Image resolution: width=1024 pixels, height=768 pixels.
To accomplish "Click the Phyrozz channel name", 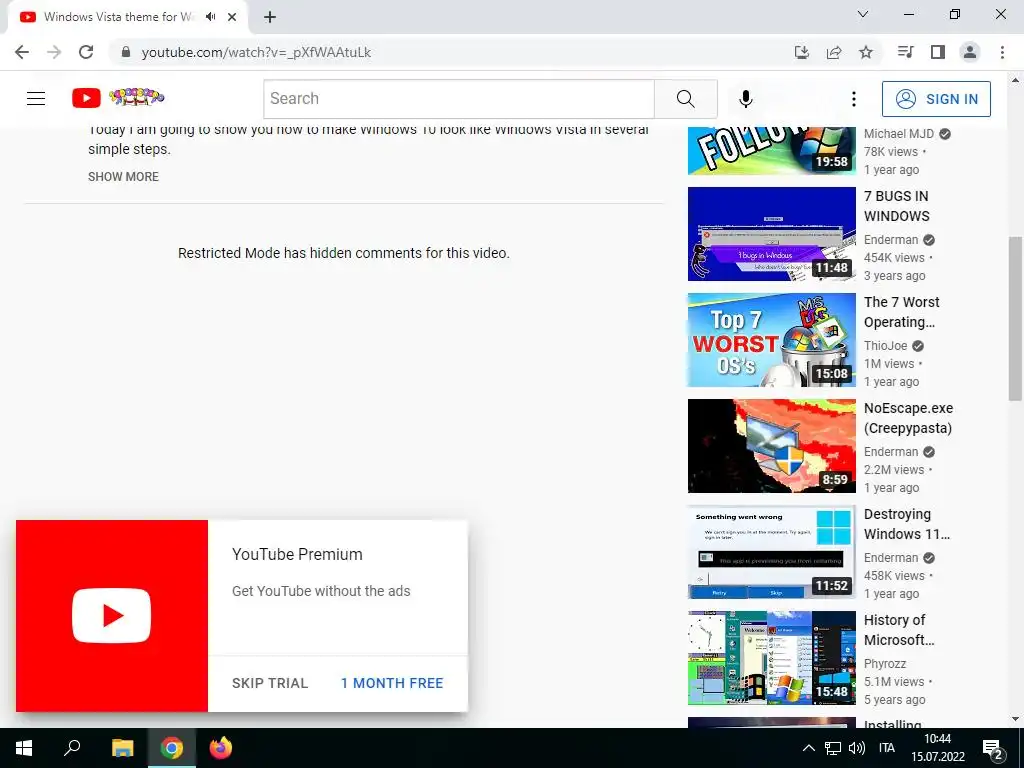I will [x=885, y=664].
